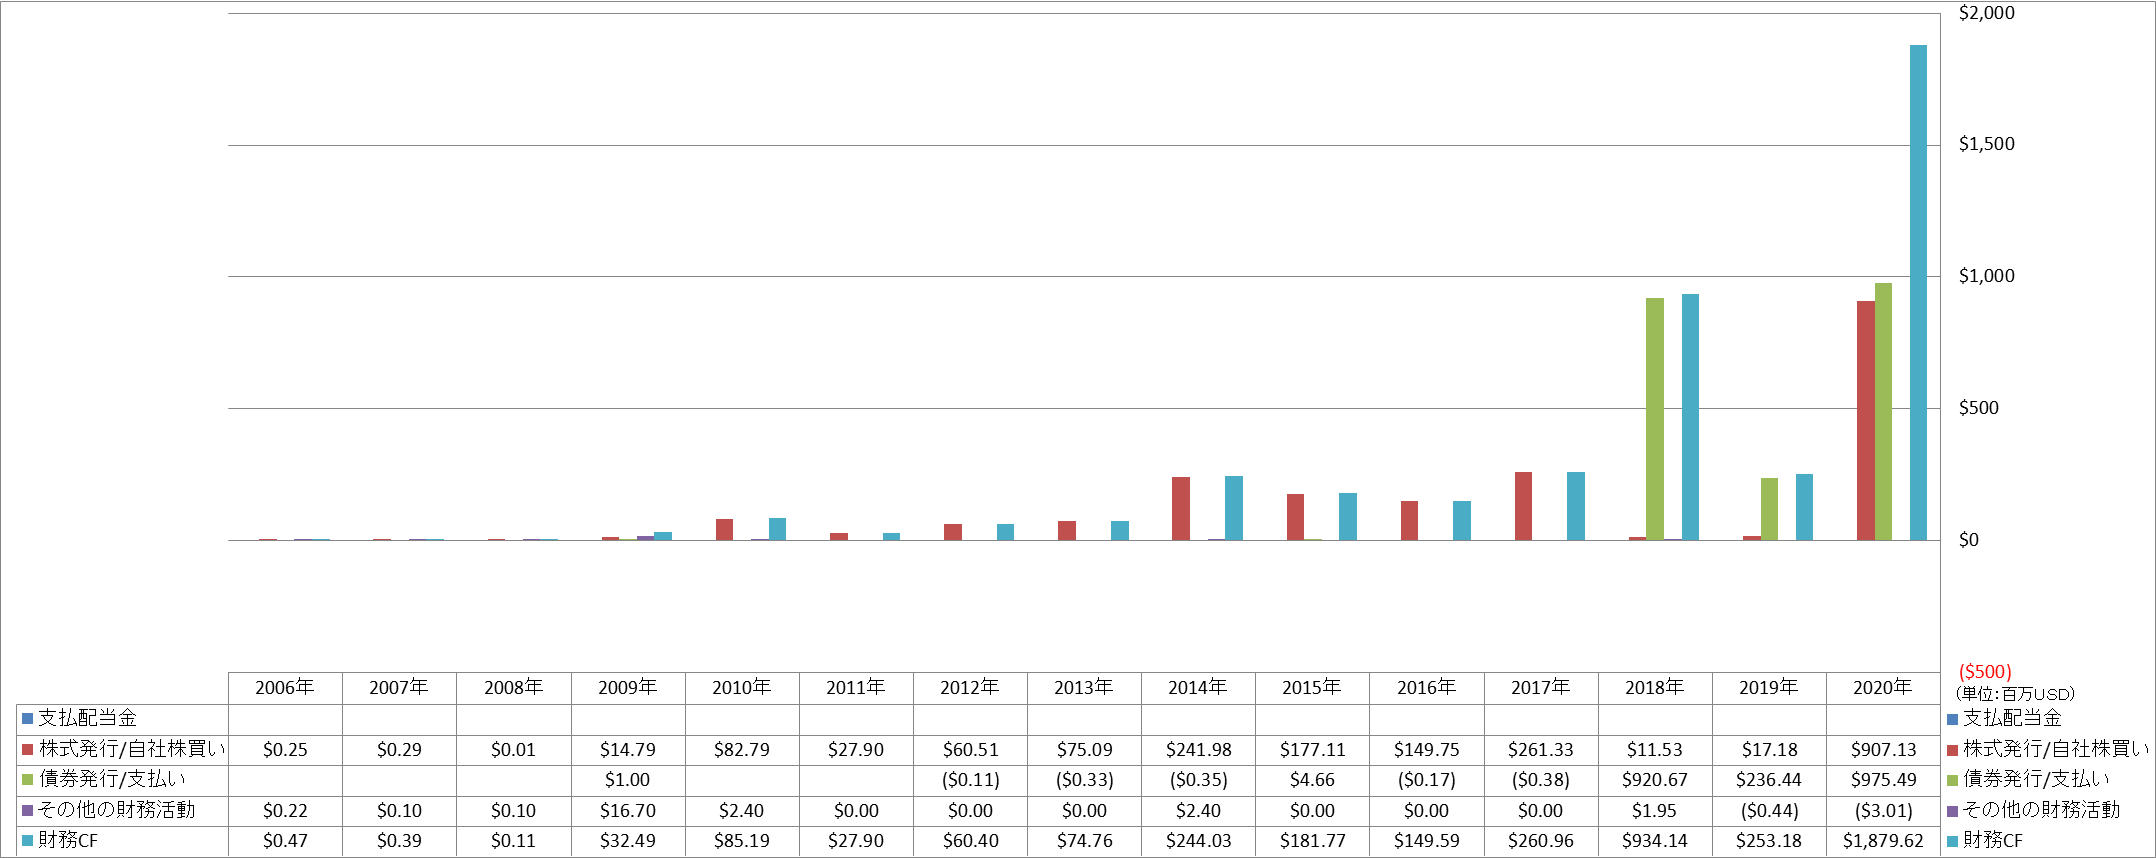2156x858 pixels.
Task: Click the cyan 財務CF swatch in the right-side legend
Action: (1952, 841)
